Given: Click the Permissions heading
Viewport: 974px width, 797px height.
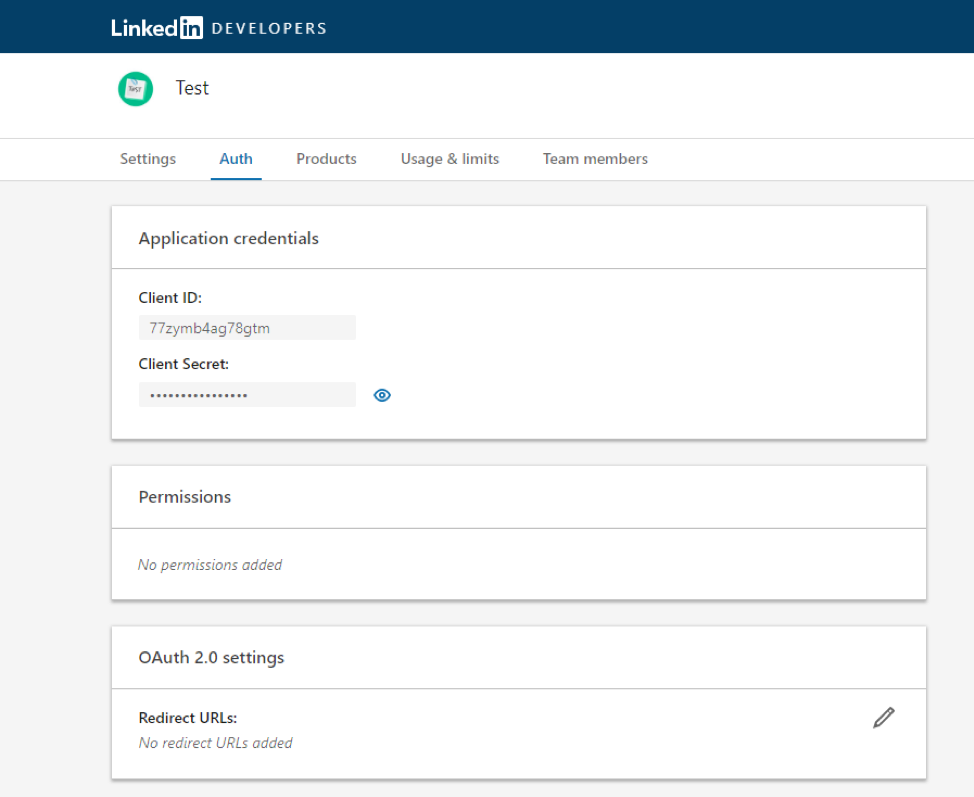Looking at the screenshot, I should 184,497.
